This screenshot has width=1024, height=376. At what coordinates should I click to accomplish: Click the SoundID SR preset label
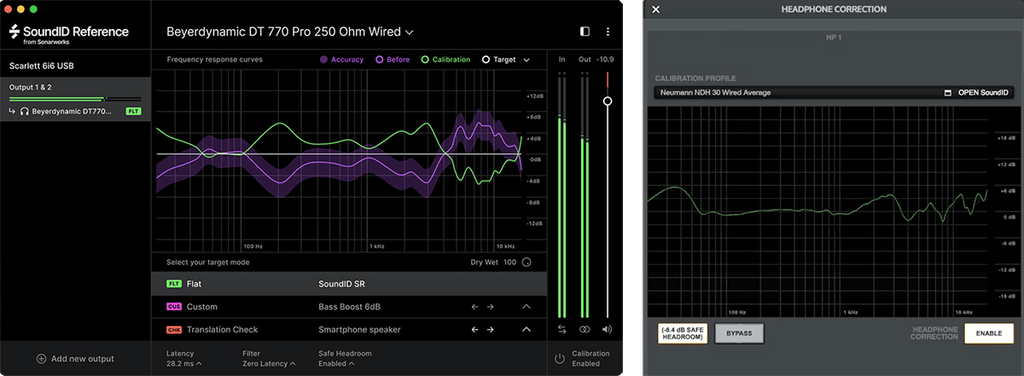342,284
